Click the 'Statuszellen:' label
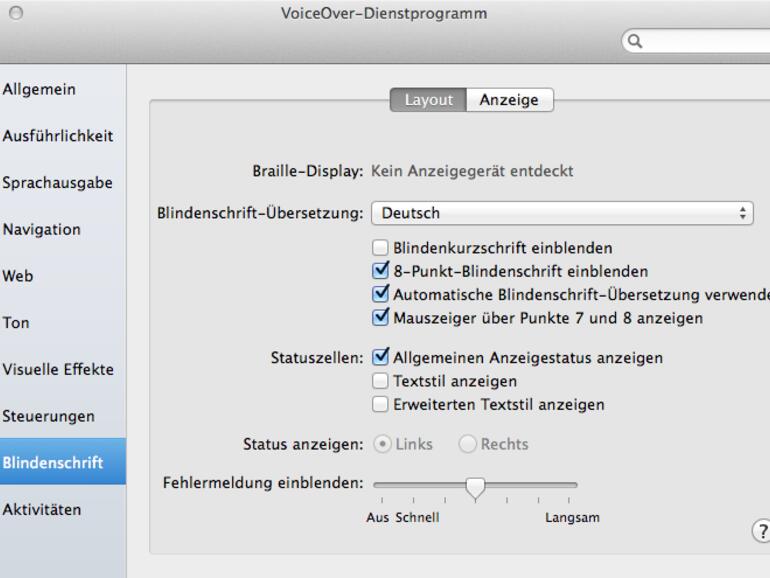The height and width of the screenshot is (578, 770). pos(317,358)
